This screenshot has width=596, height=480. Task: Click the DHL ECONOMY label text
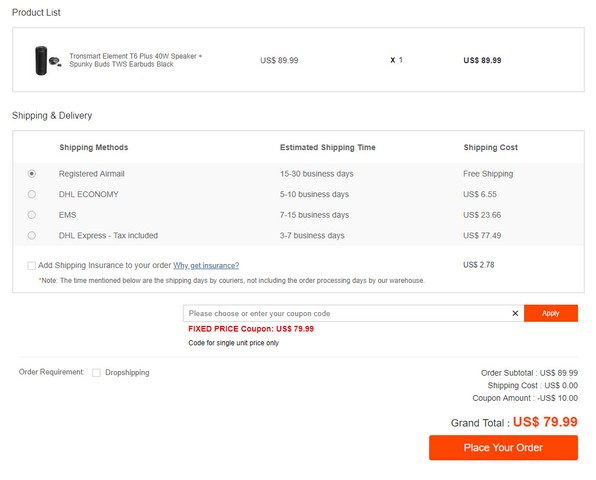(89, 194)
